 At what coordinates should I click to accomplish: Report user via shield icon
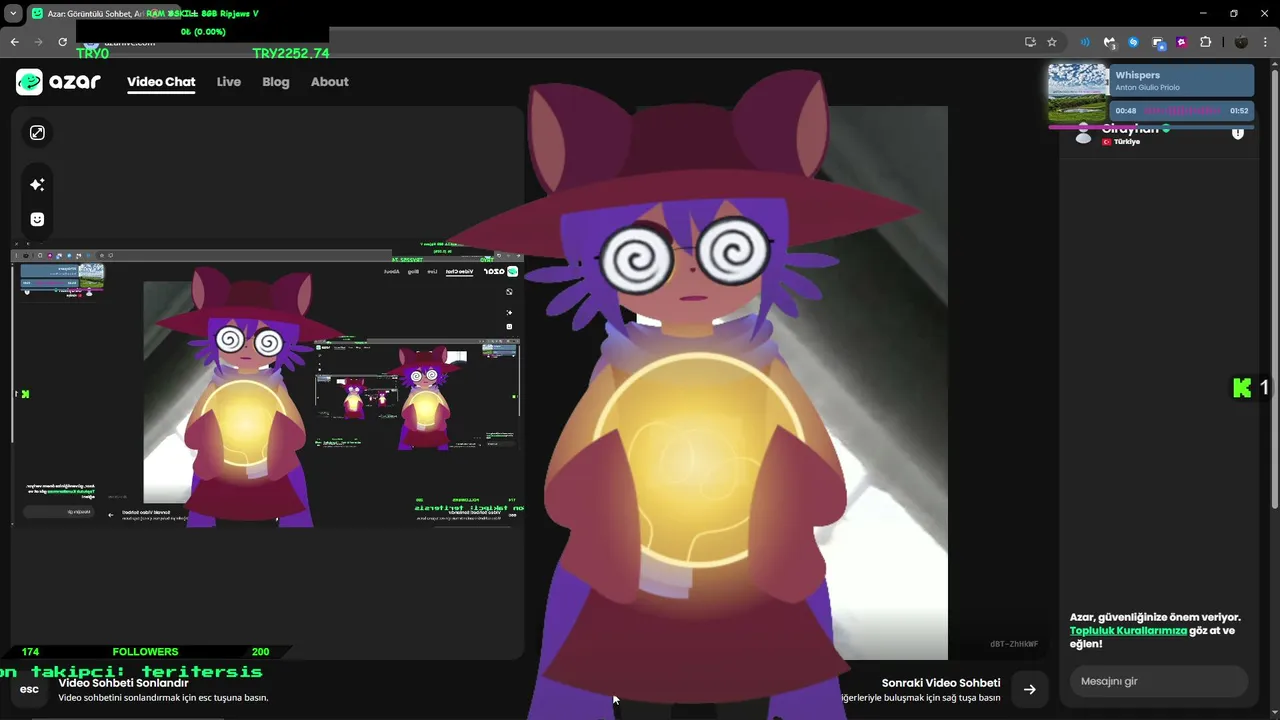click(1238, 133)
